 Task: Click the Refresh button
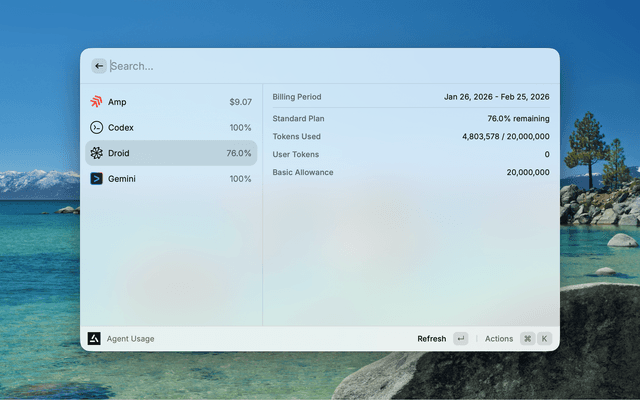[432, 339]
